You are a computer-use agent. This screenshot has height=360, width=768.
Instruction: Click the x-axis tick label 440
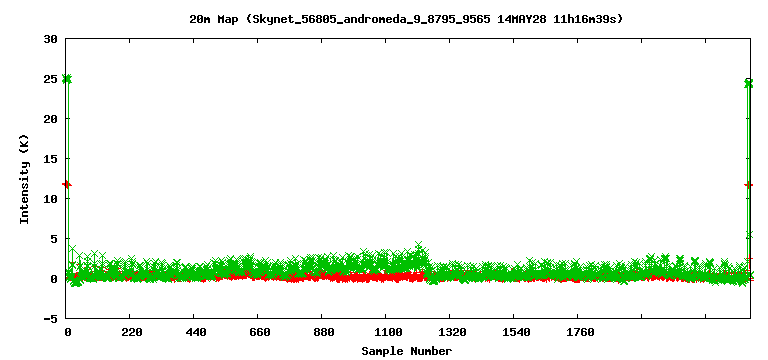click(195, 333)
